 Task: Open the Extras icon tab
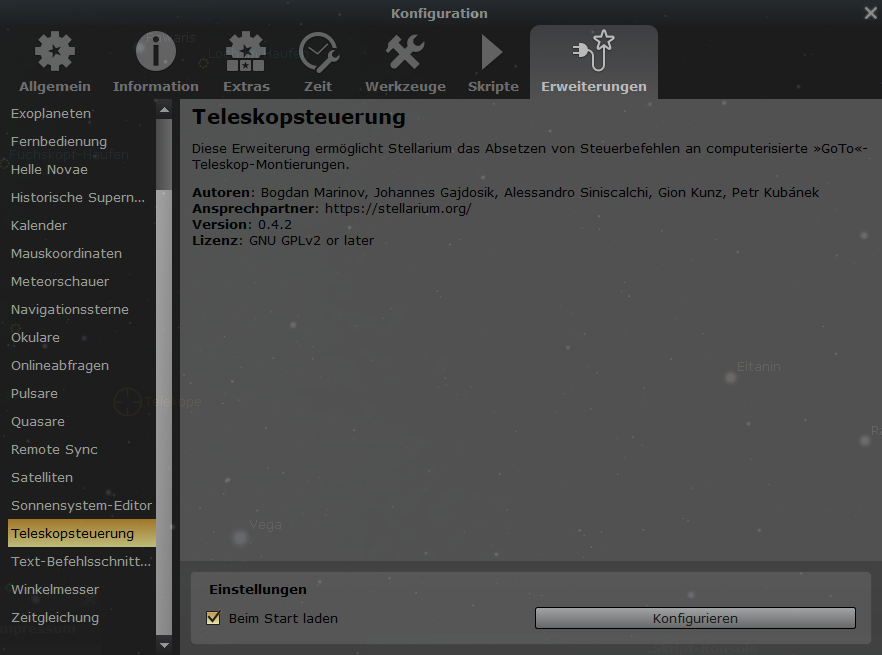point(246,62)
